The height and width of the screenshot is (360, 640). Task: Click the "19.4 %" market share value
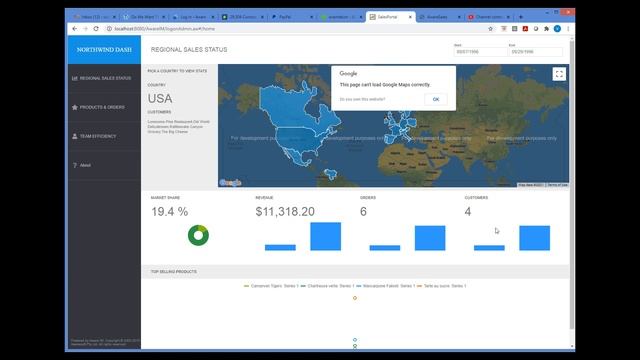(x=170, y=211)
